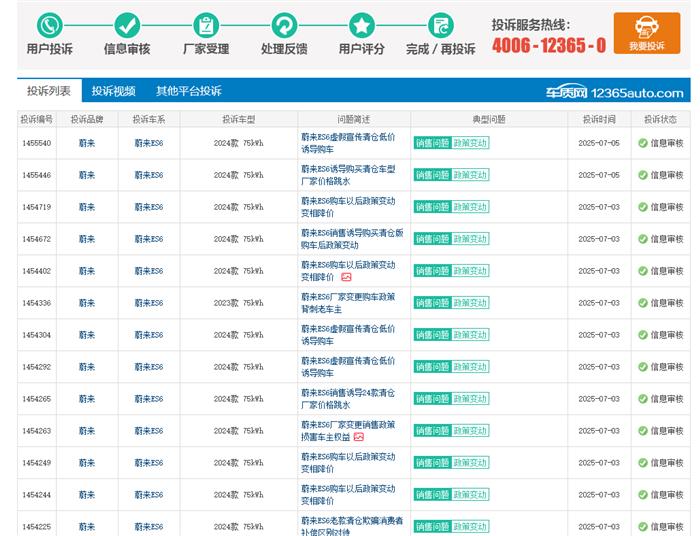Click the green status icon for complaint 1455540

643,143
